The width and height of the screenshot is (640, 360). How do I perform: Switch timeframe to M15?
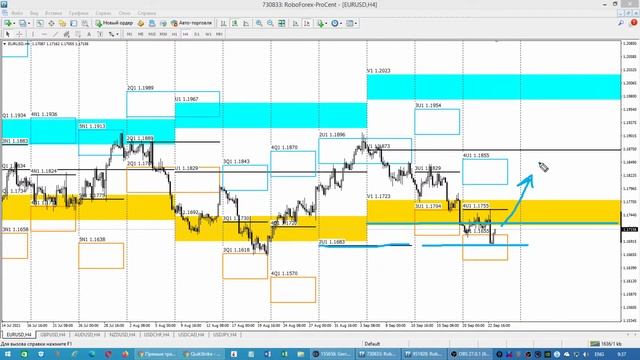[x=152, y=34]
